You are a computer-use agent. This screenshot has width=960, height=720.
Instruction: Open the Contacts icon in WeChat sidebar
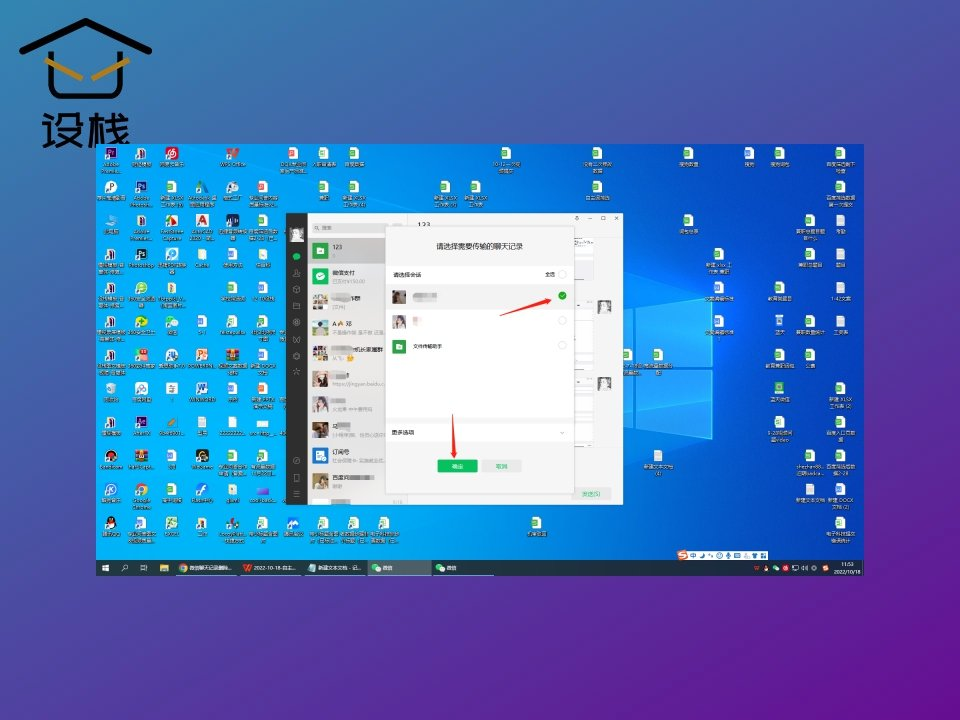tap(296, 273)
